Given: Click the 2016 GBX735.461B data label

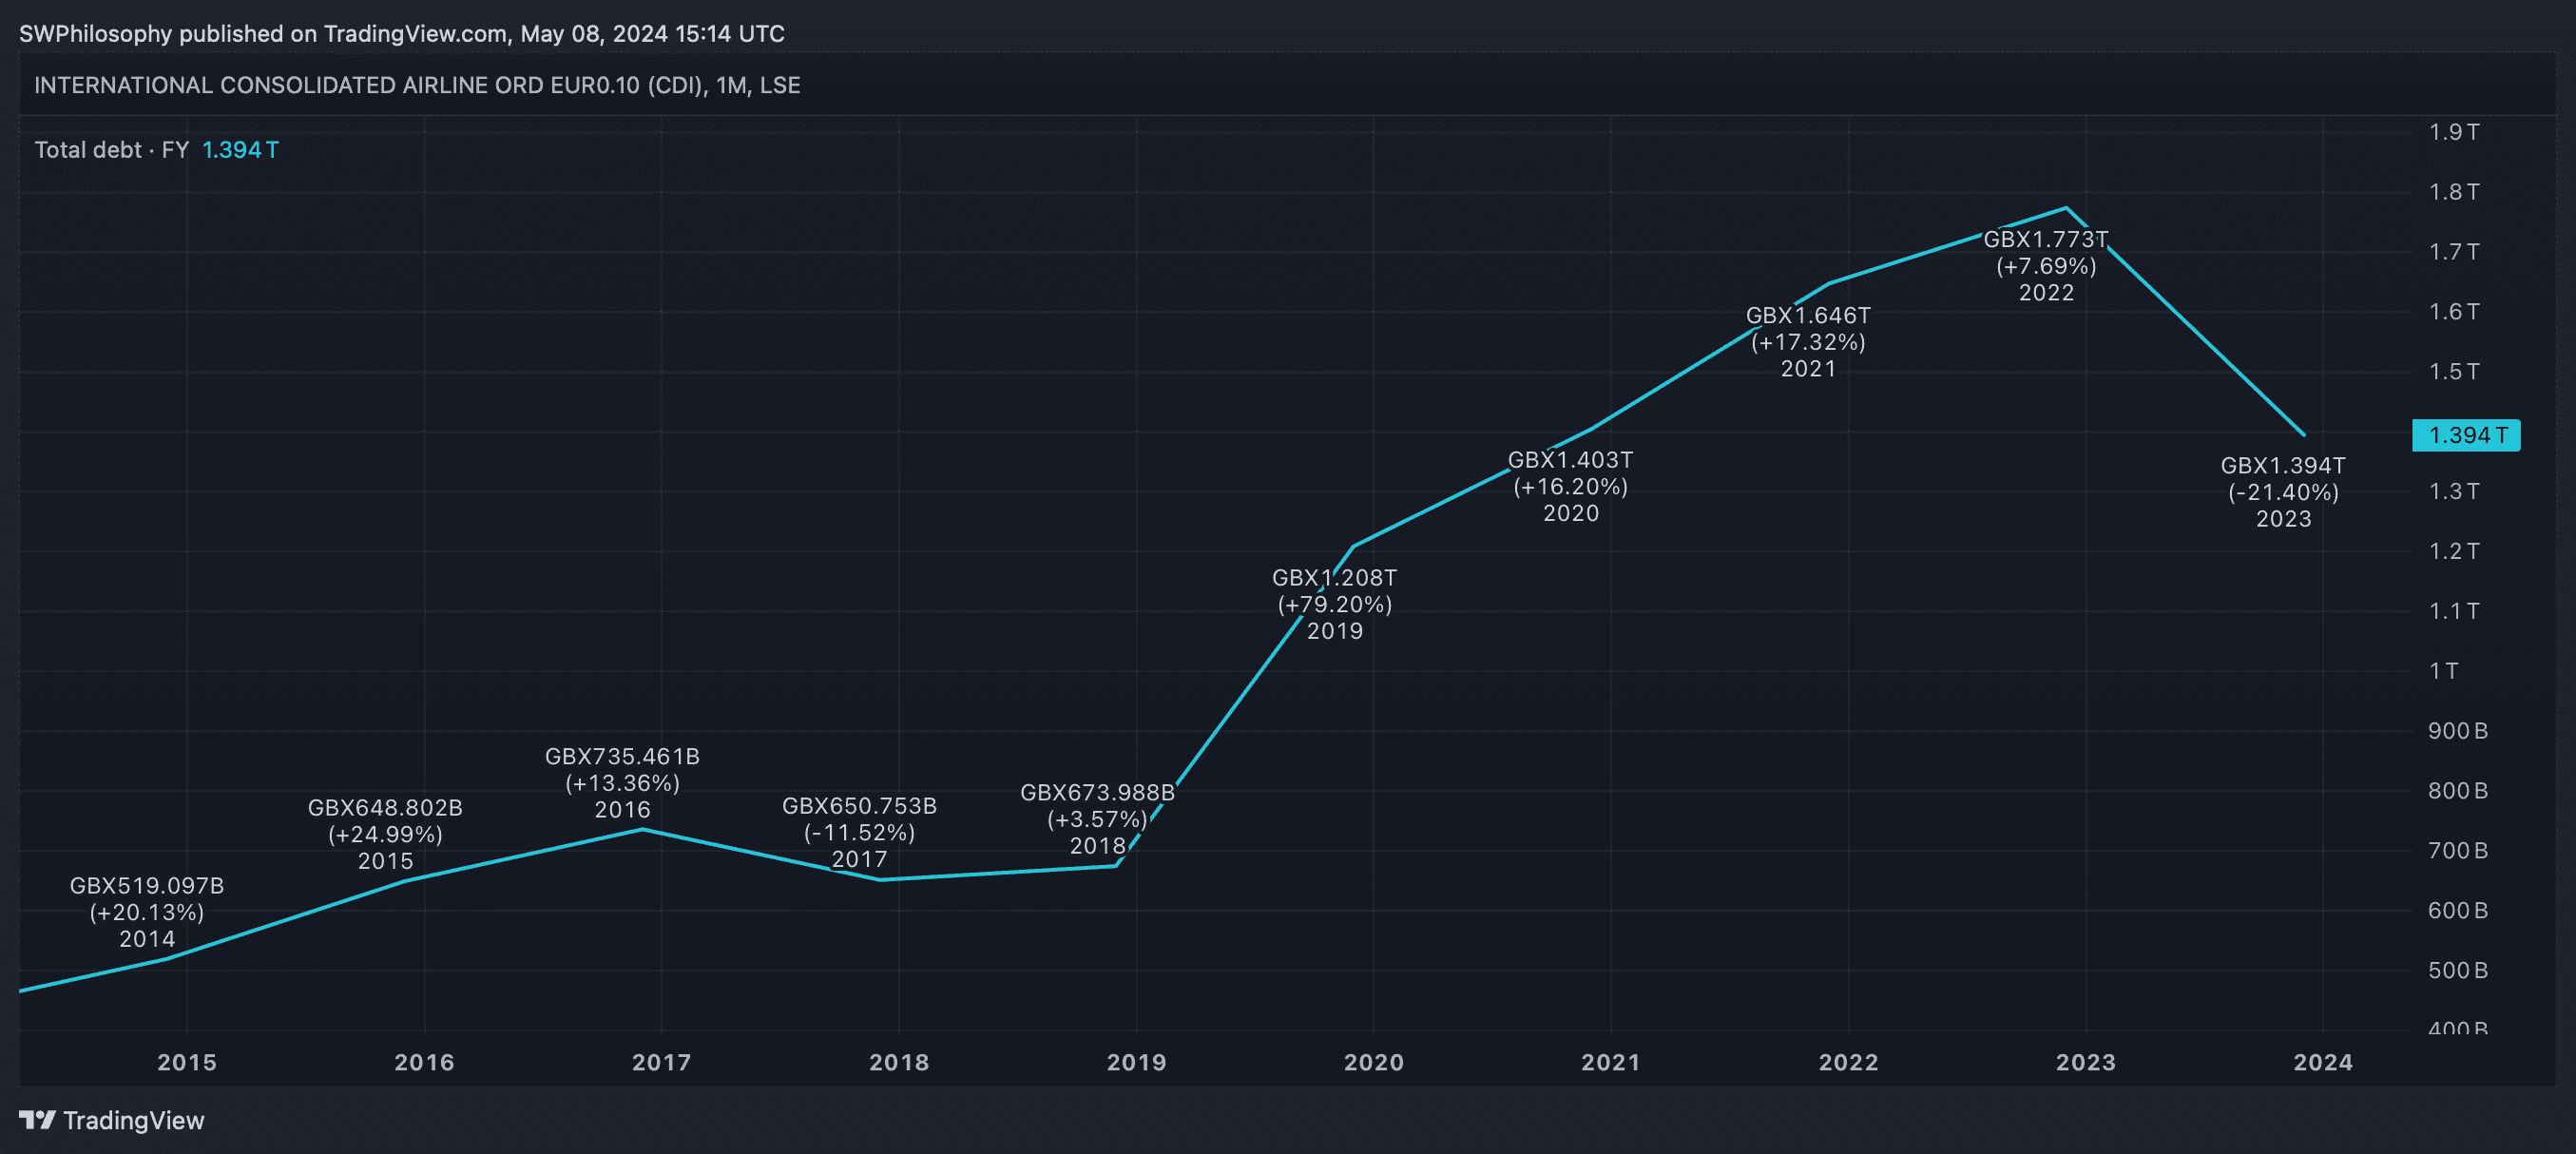Looking at the screenshot, I should 622,783.
